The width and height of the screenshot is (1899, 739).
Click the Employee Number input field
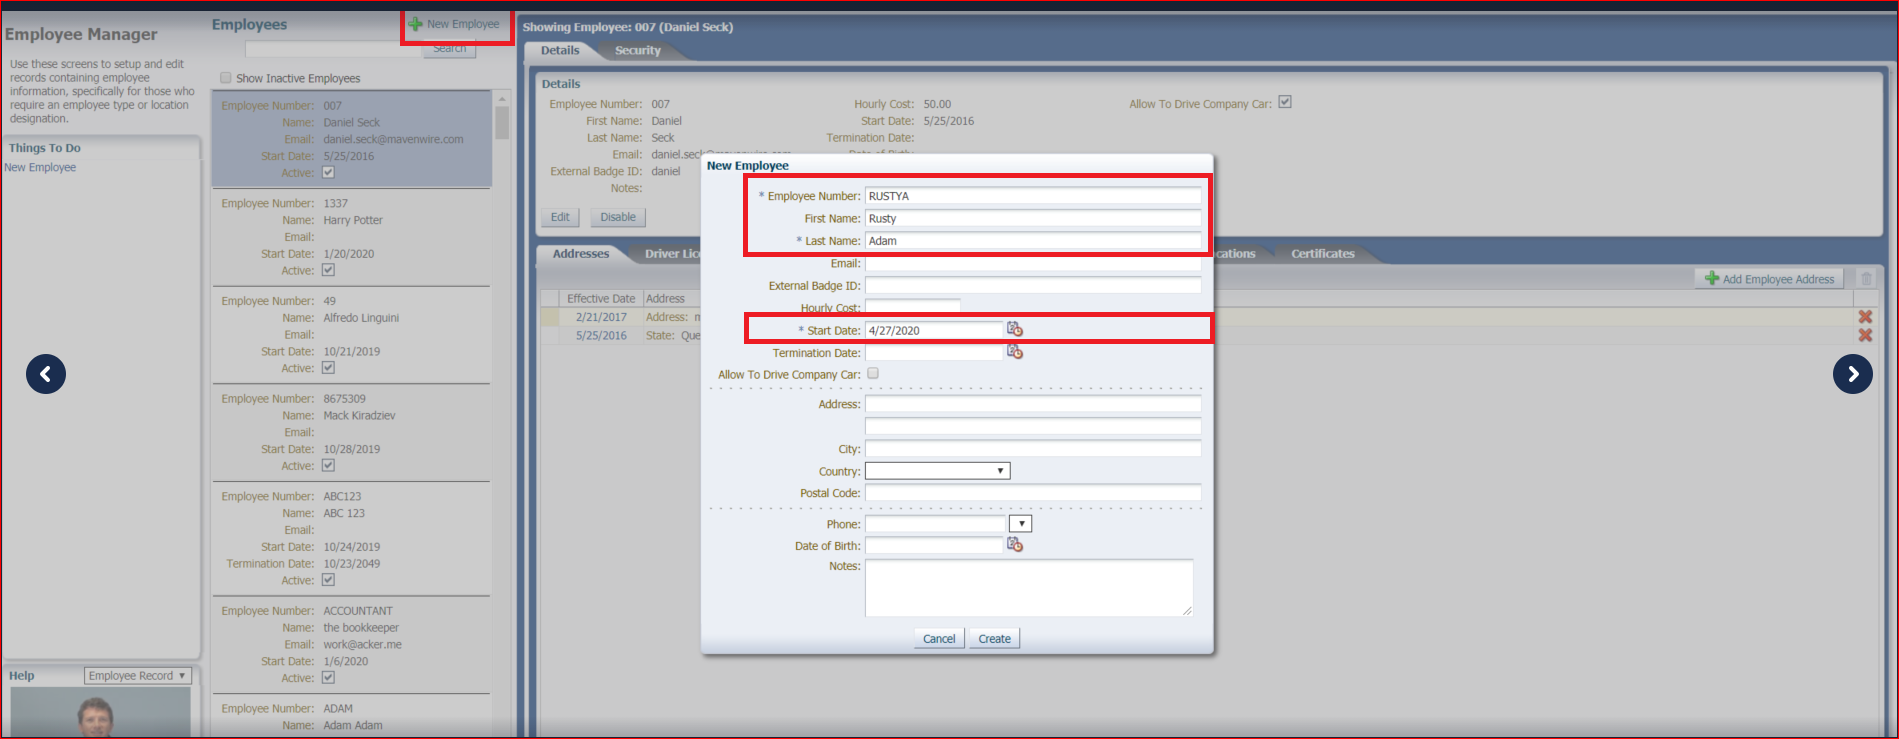click(1033, 196)
